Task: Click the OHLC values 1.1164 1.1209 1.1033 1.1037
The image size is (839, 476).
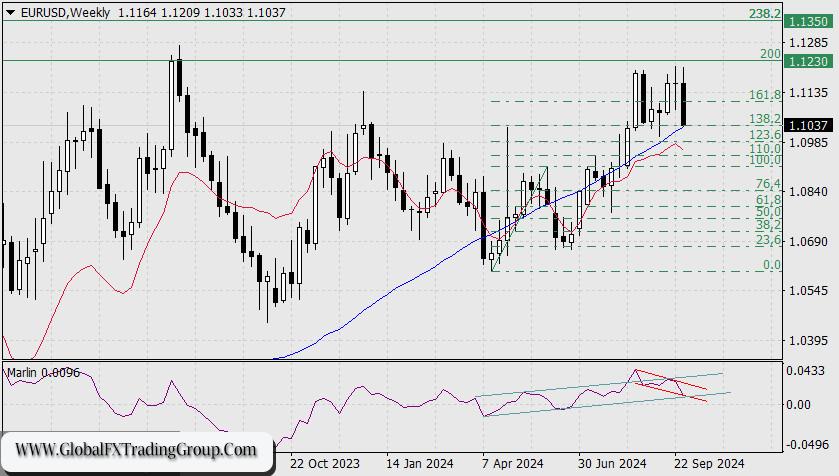Action: (202, 12)
